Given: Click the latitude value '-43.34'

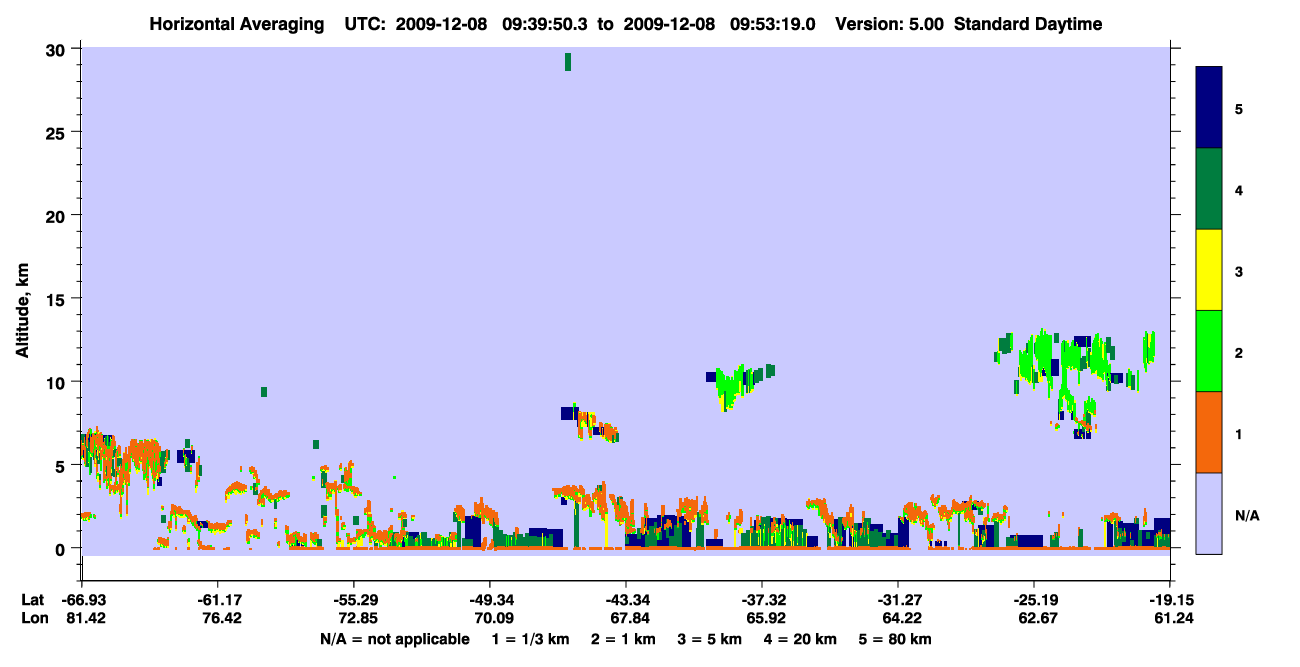Looking at the screenshot, I should coord(625,600).
